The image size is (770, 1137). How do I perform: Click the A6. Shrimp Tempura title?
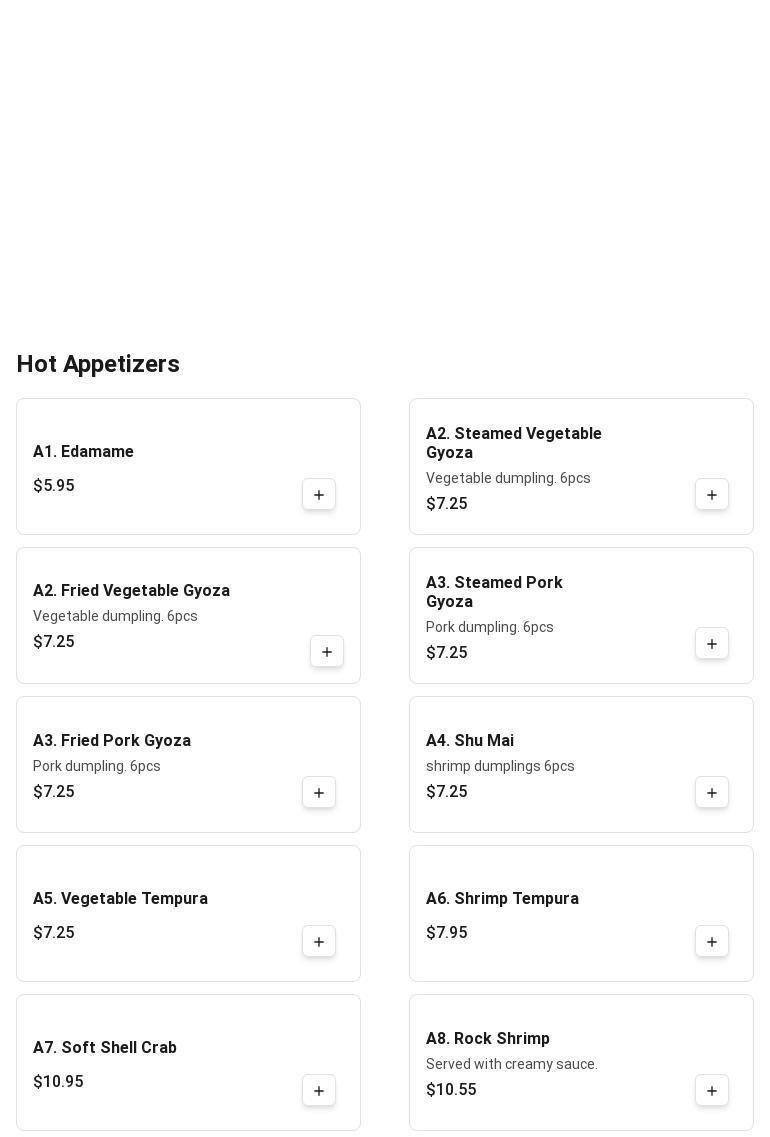point(502,899)
